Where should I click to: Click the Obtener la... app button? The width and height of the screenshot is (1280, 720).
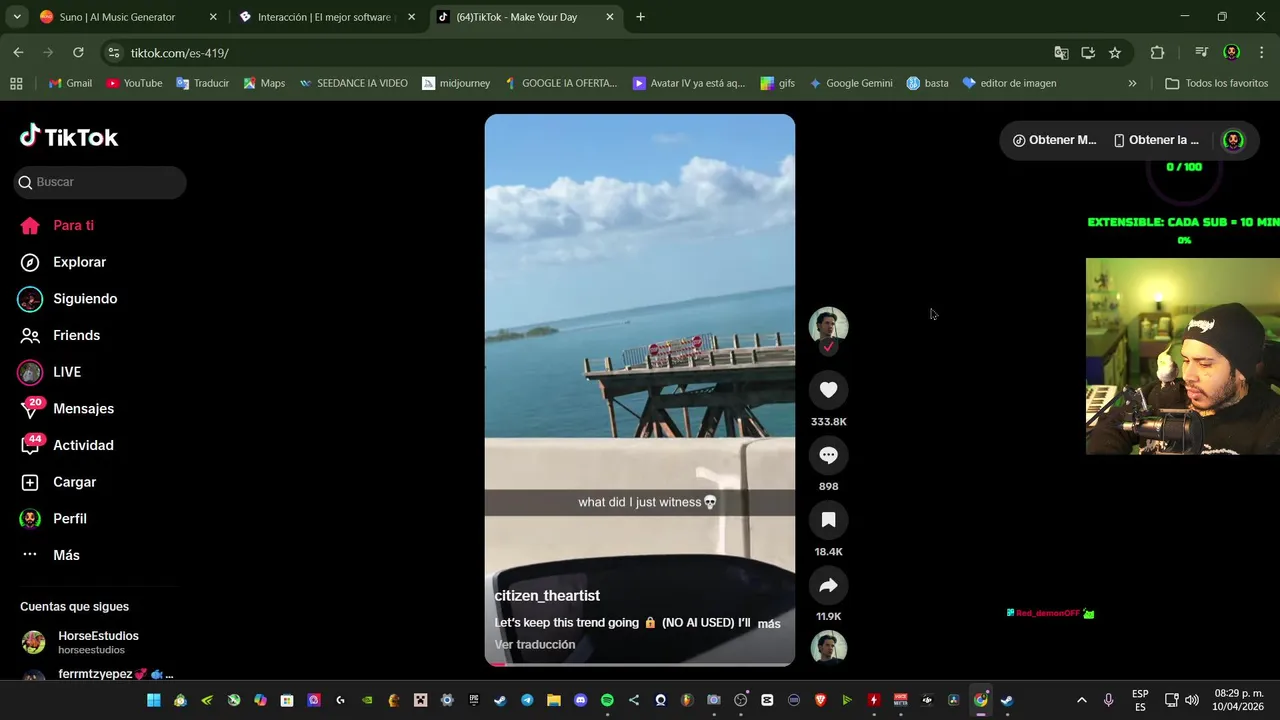1156,140
